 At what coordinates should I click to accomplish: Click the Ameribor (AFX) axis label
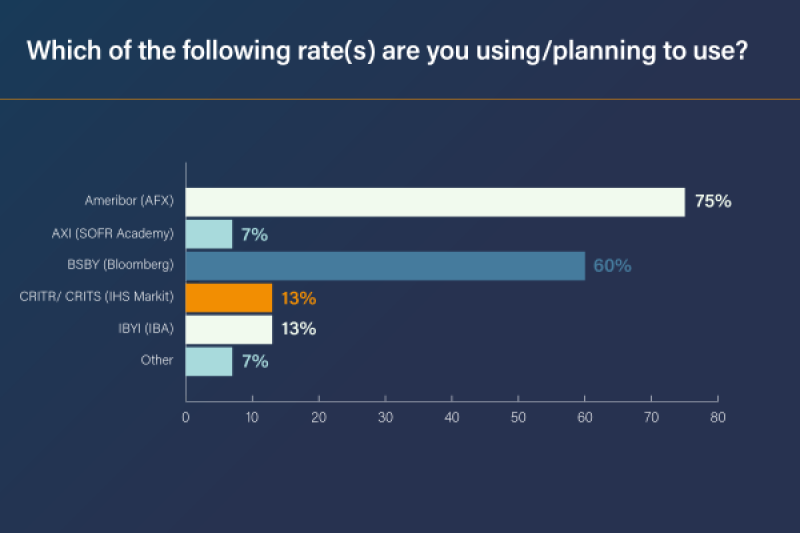click(x=131, y=202)
